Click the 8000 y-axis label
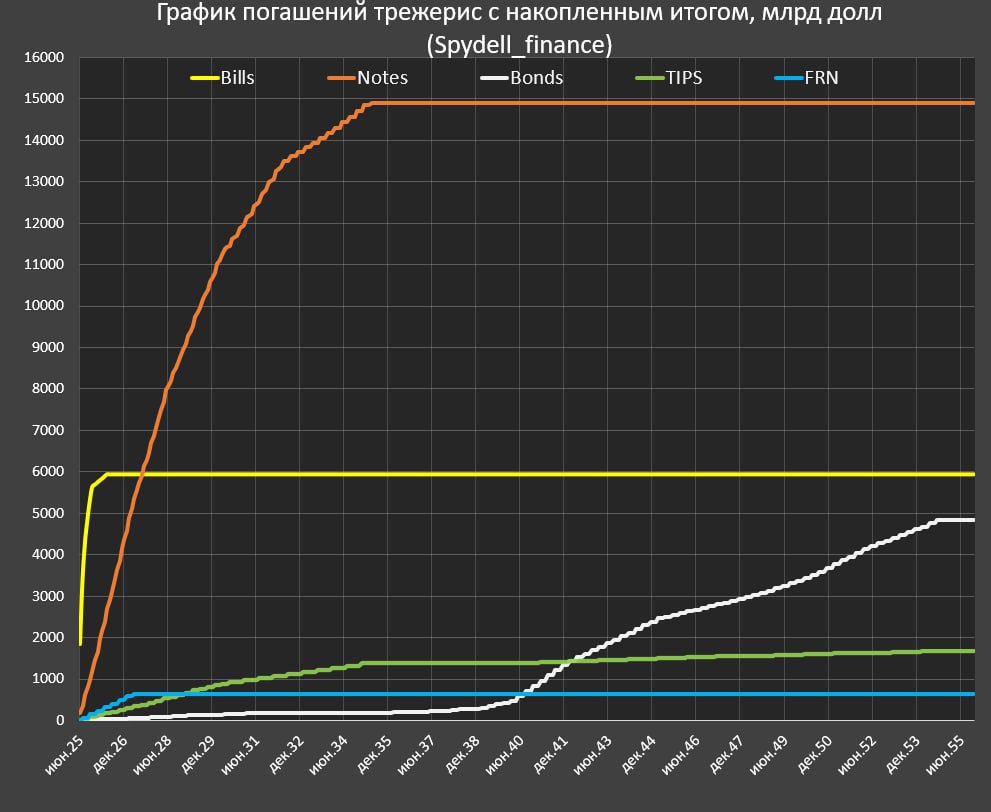Screen dimensions: 991x812 (x=48, y=389)
